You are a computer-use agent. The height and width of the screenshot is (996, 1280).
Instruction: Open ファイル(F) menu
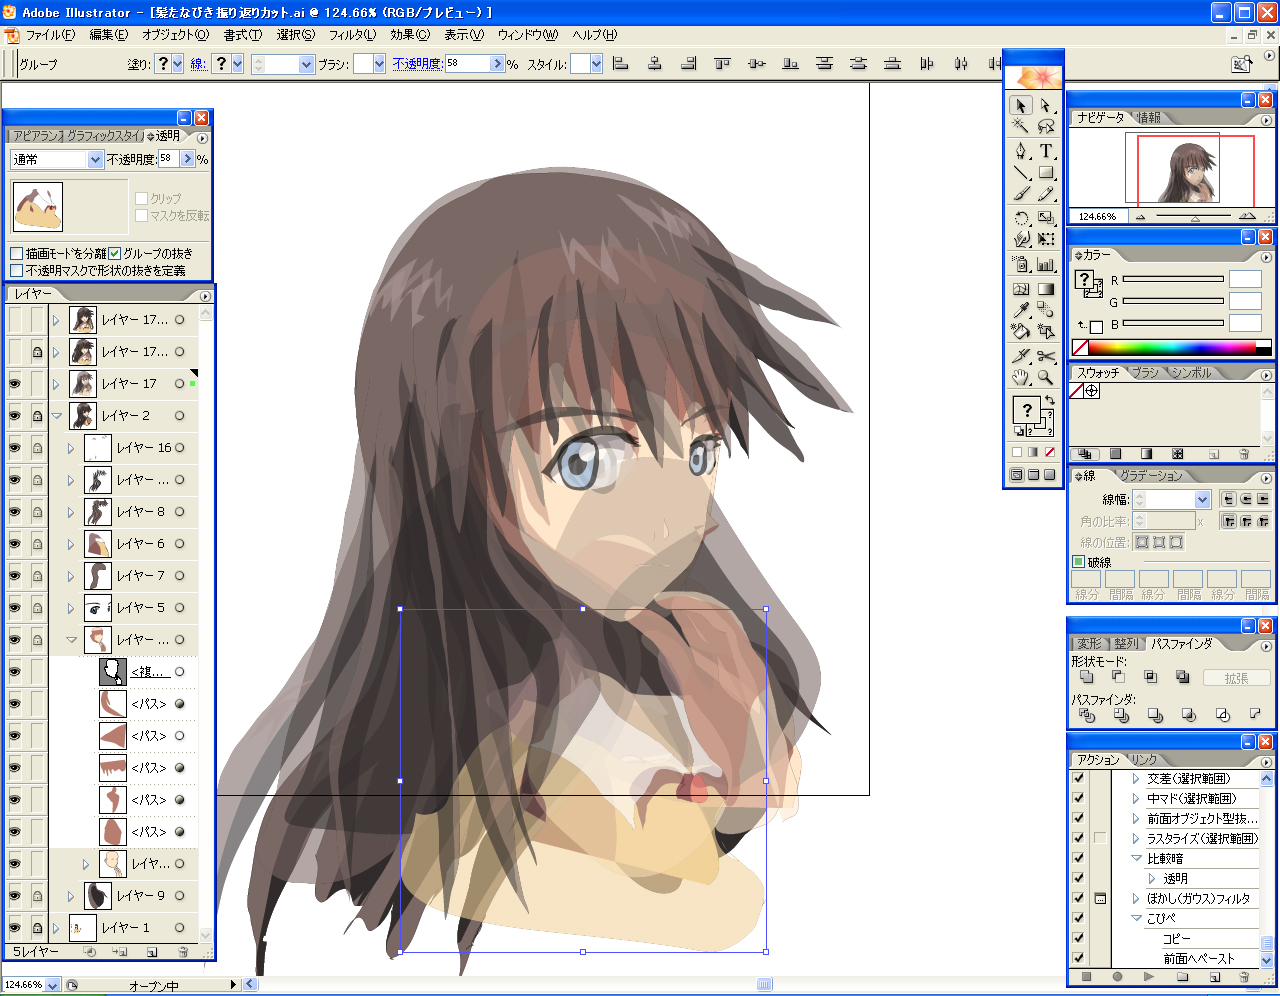click(x=50, y=35)
